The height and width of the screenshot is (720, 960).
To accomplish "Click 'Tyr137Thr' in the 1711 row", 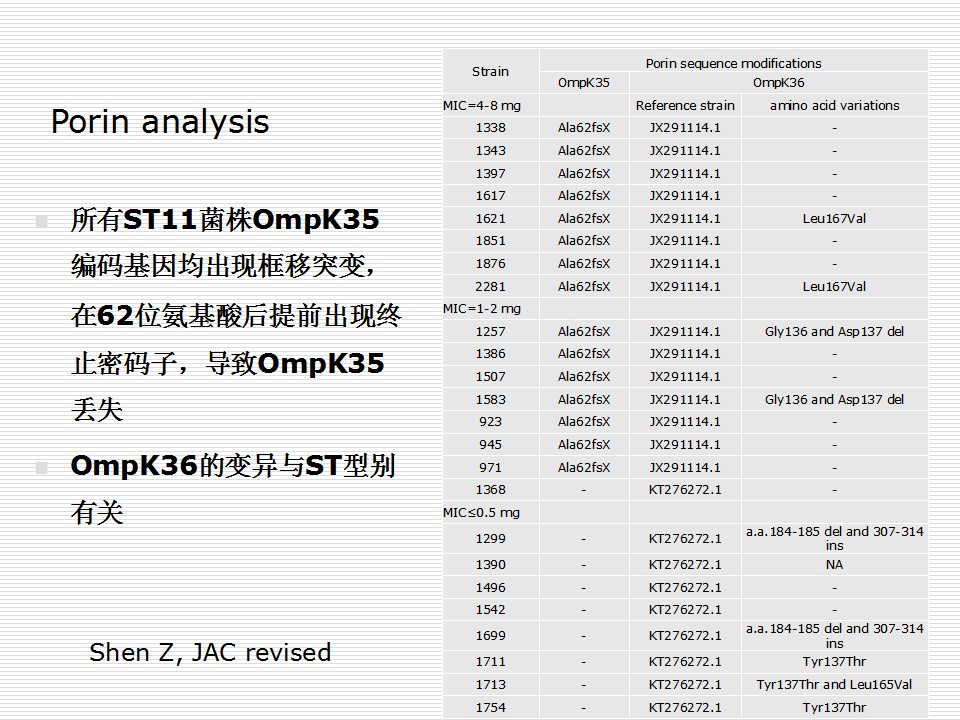I will [834, 662].
